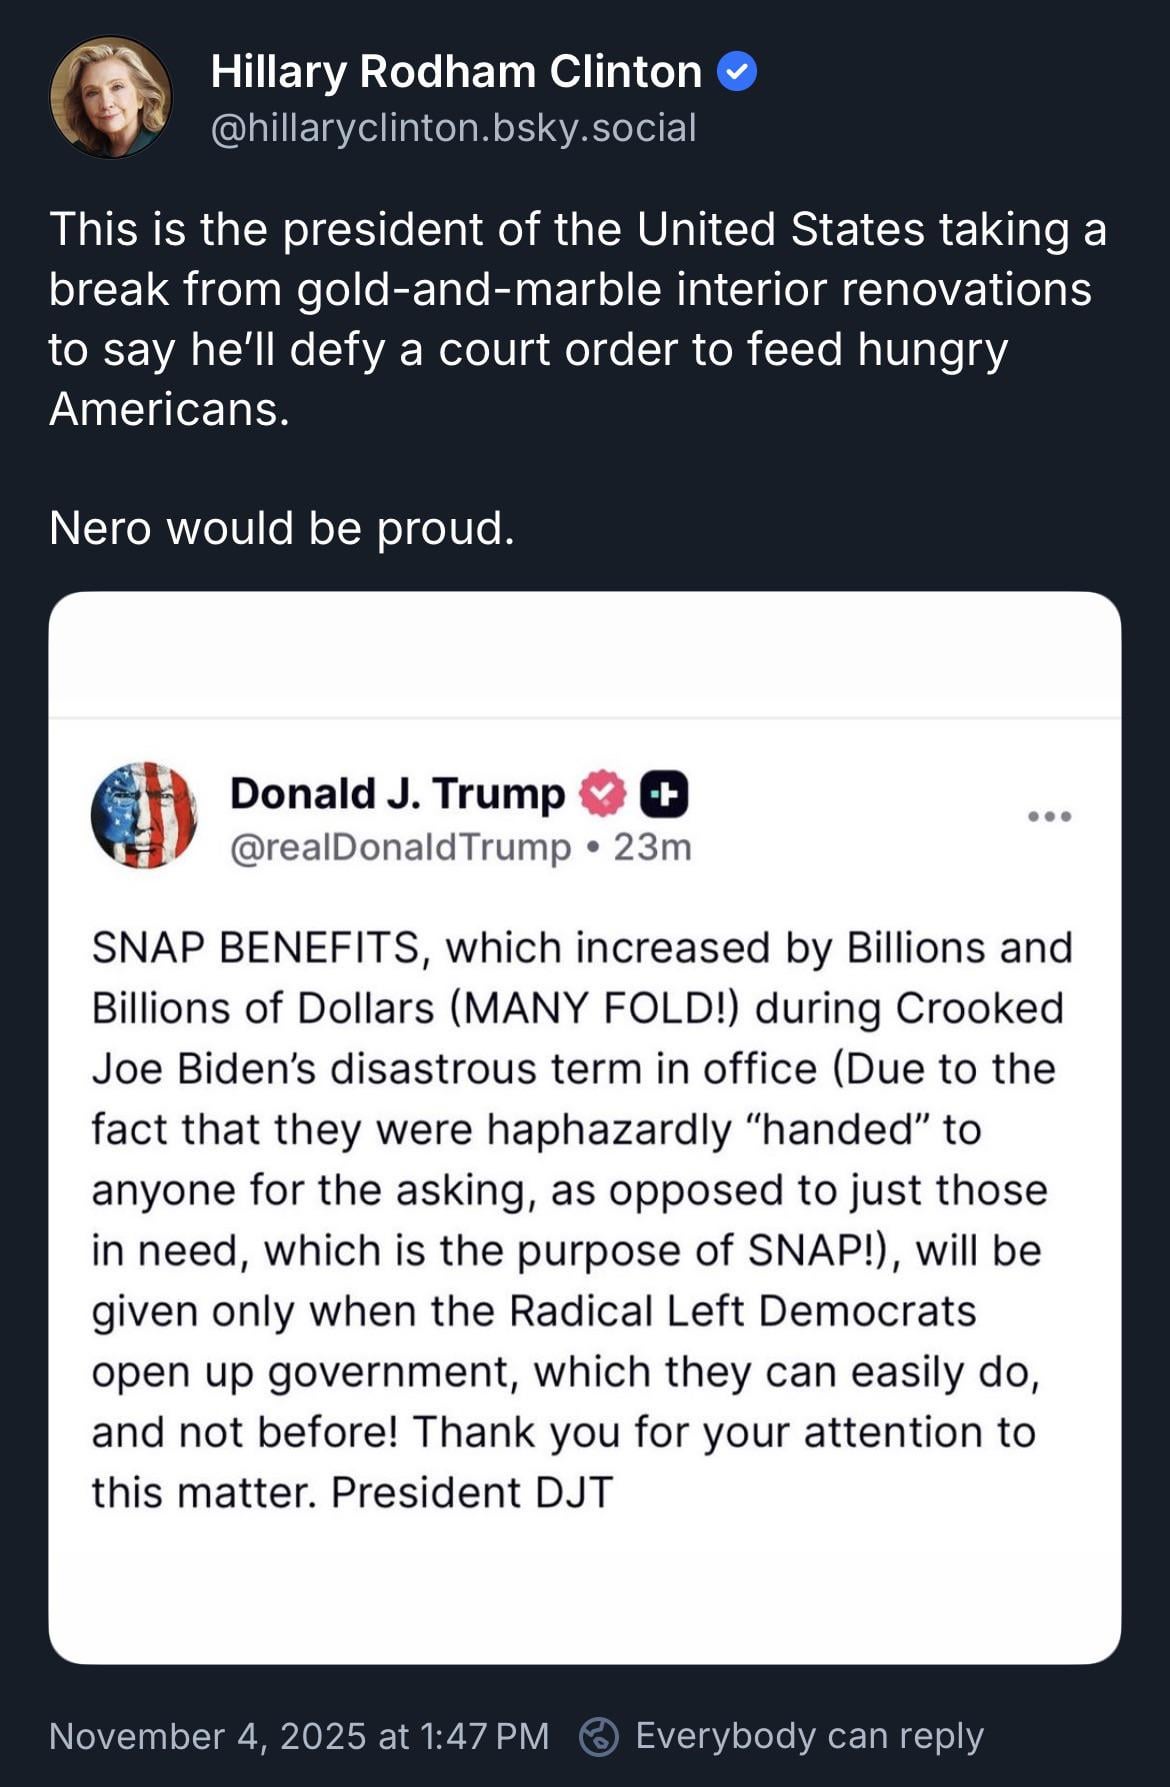Click the Hillary Rodham Clinton display name
Viewport: 1170px width, 1787px height.
click(456, 72)
